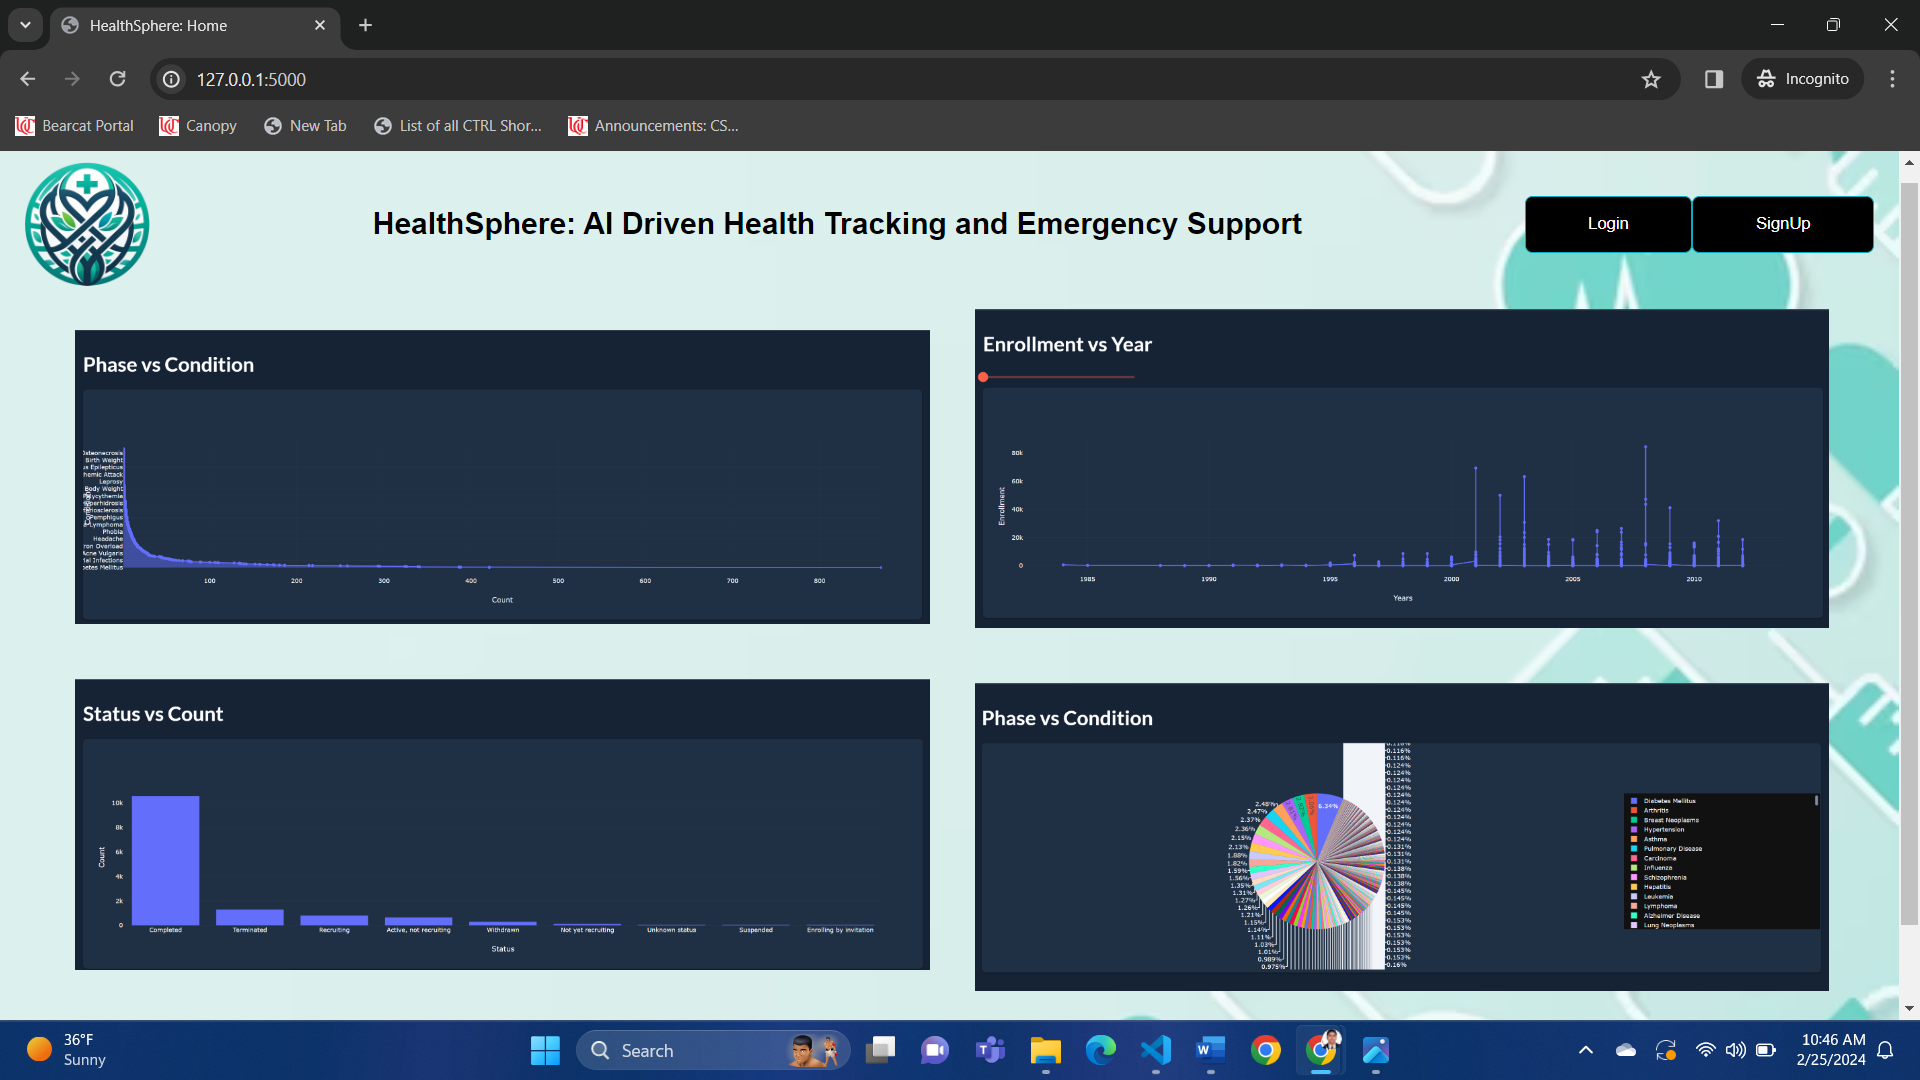Open the Chrome three-dot menu

point(1892,79)
